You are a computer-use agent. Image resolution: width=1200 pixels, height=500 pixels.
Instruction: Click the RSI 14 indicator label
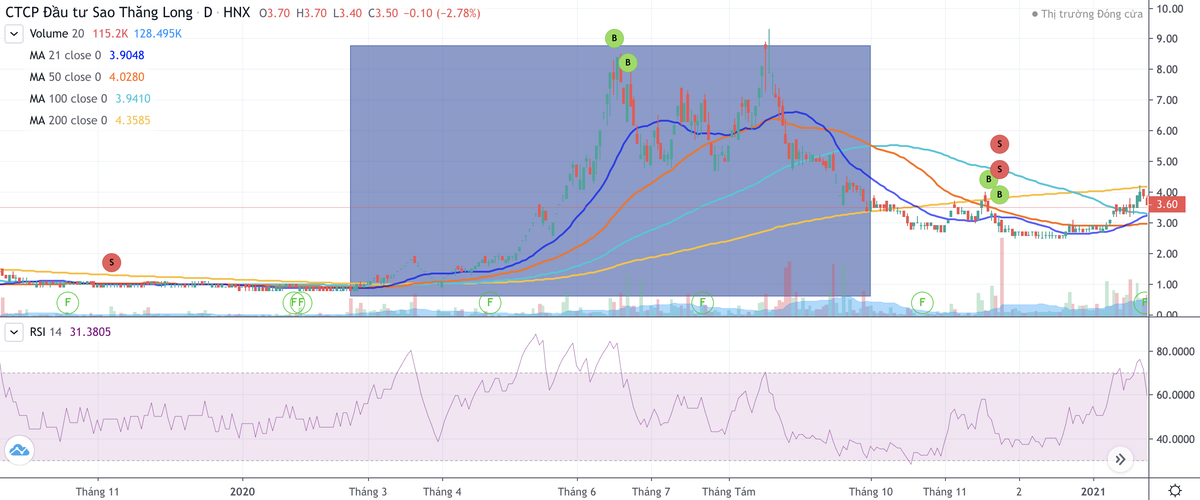(47, 331)
